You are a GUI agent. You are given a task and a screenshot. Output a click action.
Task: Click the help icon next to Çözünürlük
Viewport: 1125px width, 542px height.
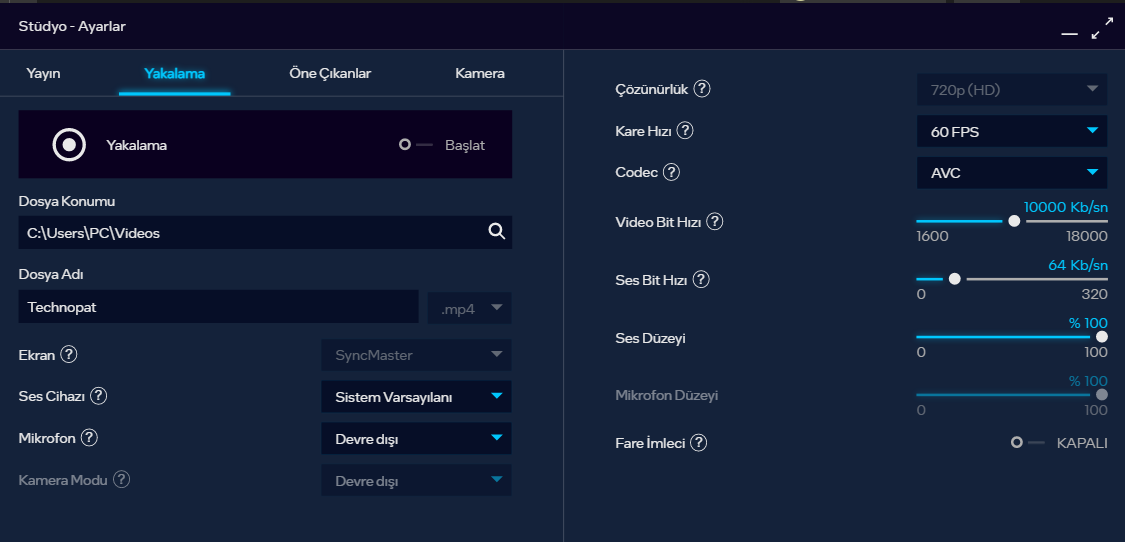pyautogui.click(x=702, y=89)
